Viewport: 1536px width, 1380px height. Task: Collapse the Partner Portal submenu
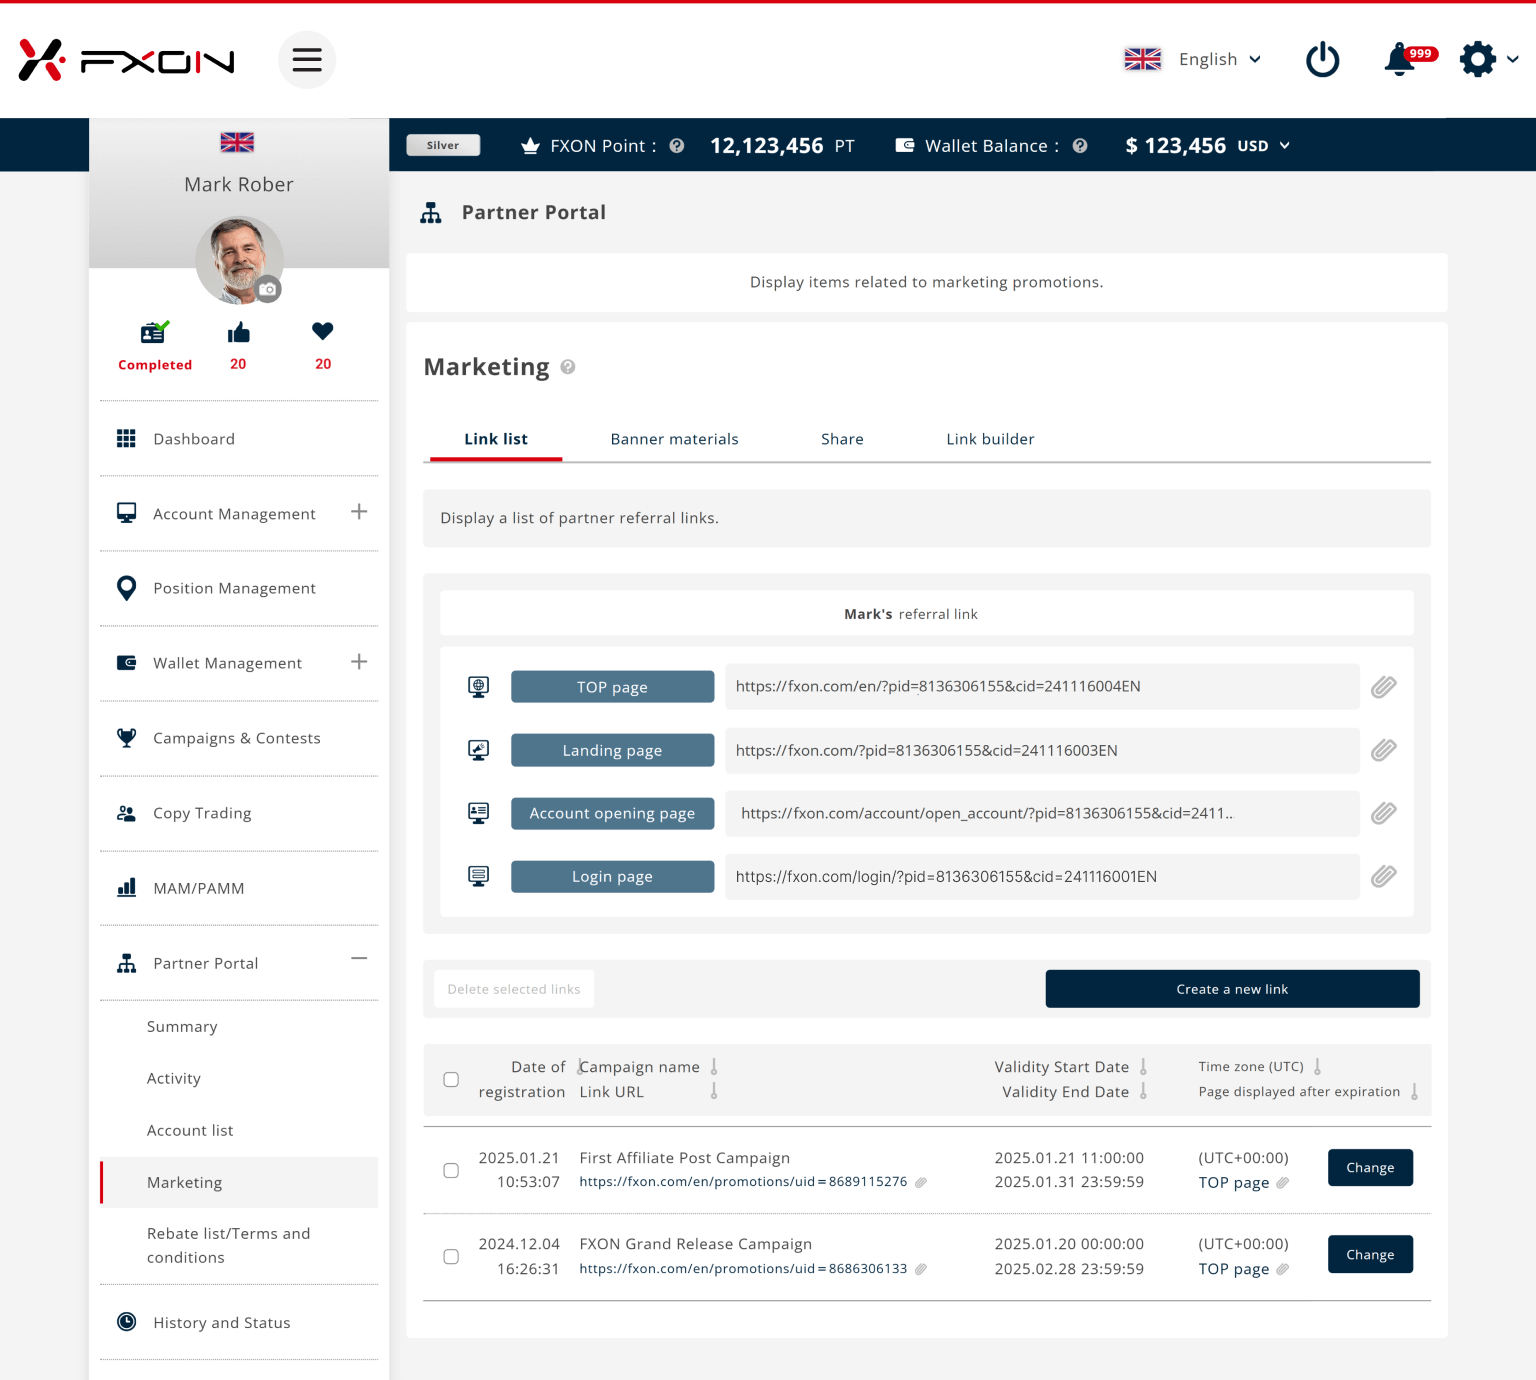[x=359, y=958]
